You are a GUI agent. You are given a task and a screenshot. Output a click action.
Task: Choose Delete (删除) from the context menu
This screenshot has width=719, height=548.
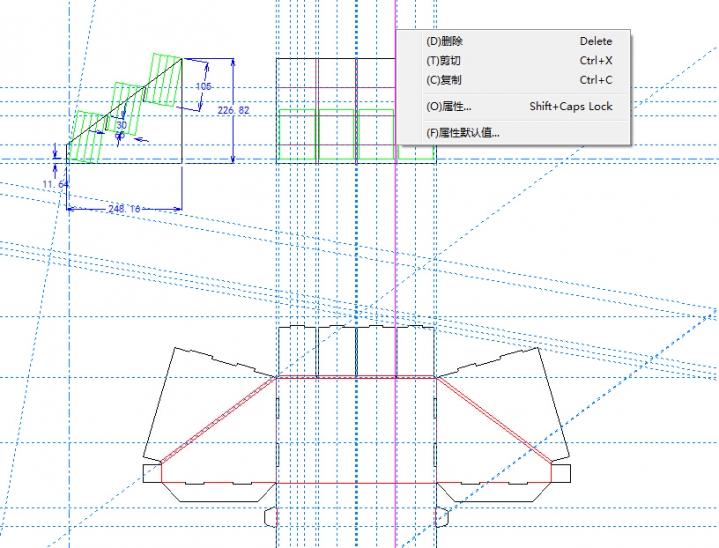[445, 42]
